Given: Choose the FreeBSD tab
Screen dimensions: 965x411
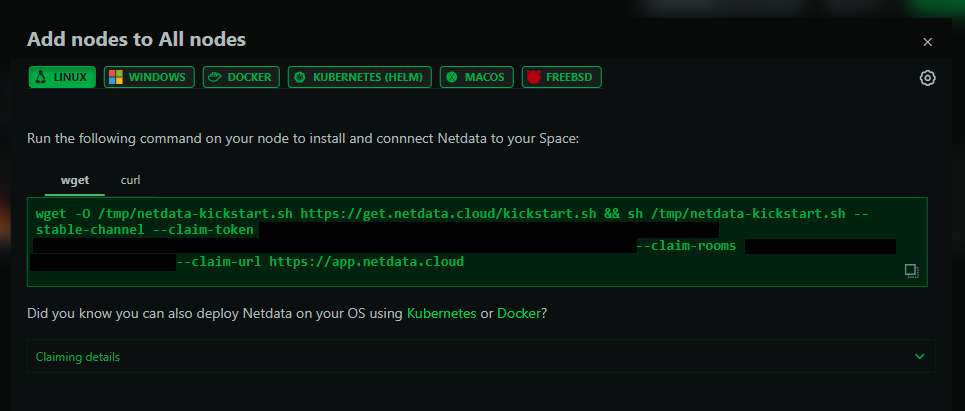Looking at the screenshot, I should (x=561, y=78).
